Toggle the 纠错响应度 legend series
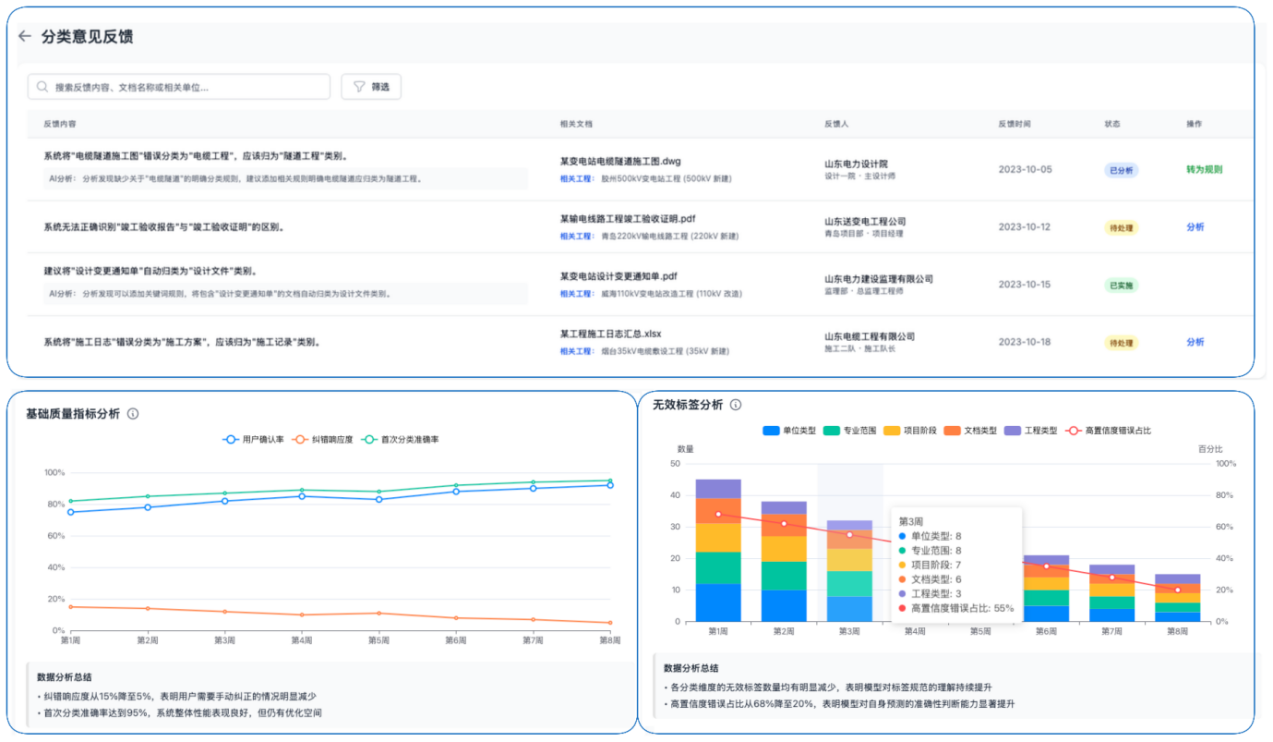This screenshot has width=1273, height=742. (325, 439)
